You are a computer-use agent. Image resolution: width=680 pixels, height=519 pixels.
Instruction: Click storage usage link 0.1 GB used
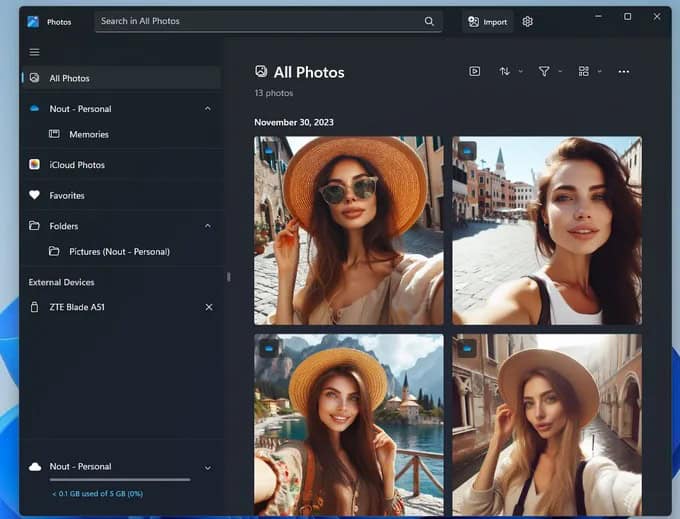(x=98, y=493)
